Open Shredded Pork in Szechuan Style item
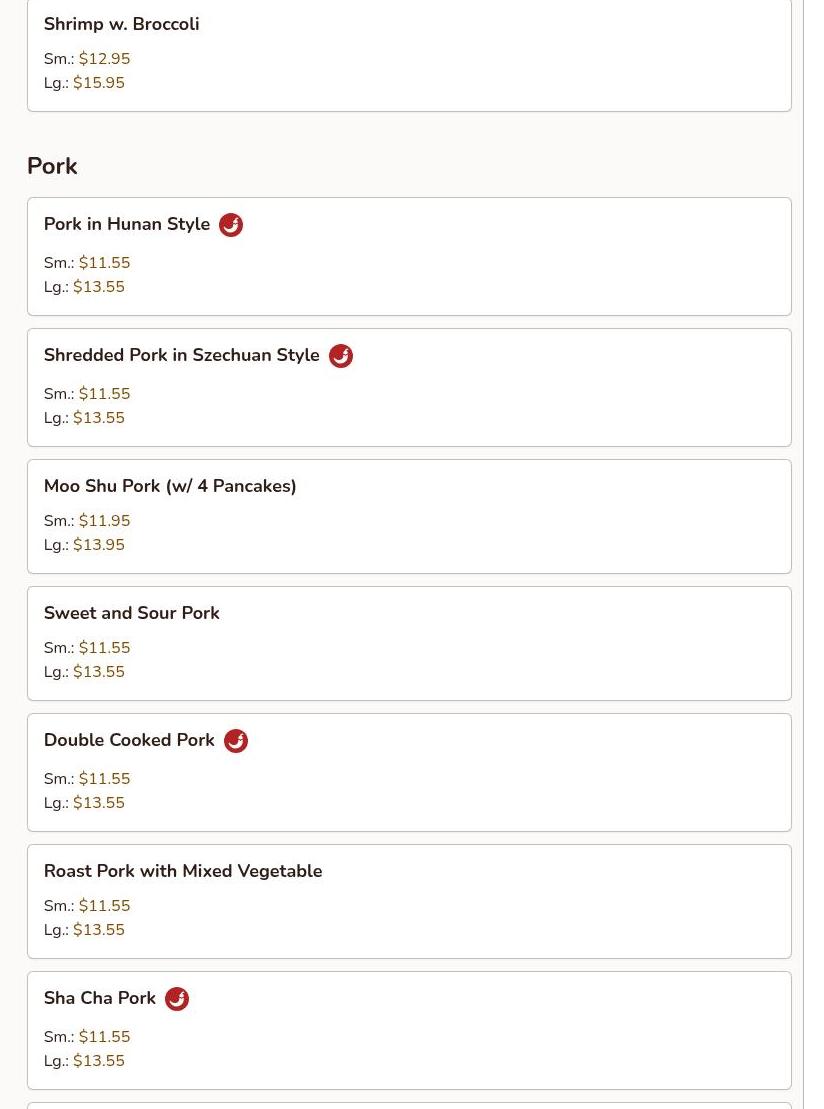The height and width of the screenshot is (1109, 824). 409,388
